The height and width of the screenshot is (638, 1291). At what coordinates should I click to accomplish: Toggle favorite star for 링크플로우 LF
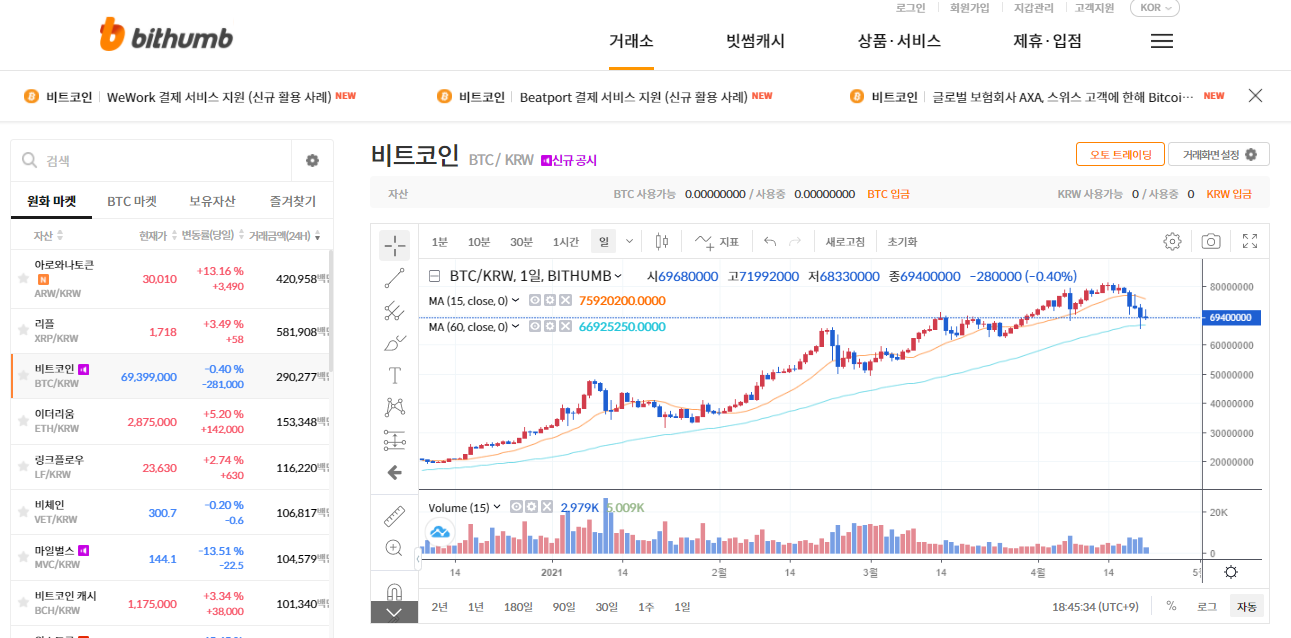click(23, 467)
